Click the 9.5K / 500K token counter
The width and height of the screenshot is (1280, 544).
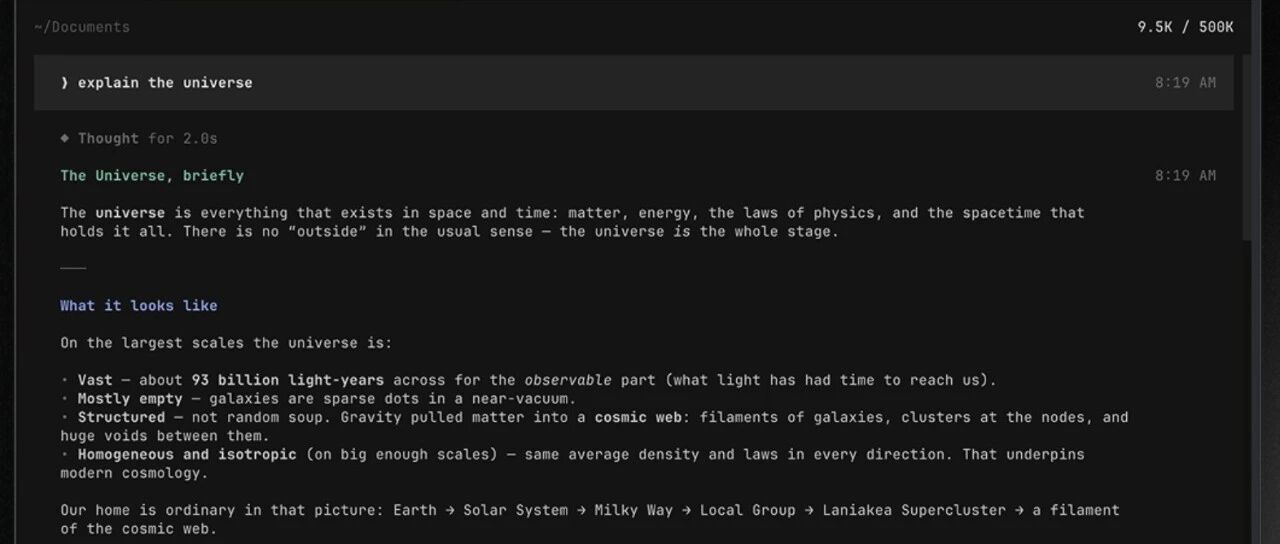click(x=1185, y=27)
